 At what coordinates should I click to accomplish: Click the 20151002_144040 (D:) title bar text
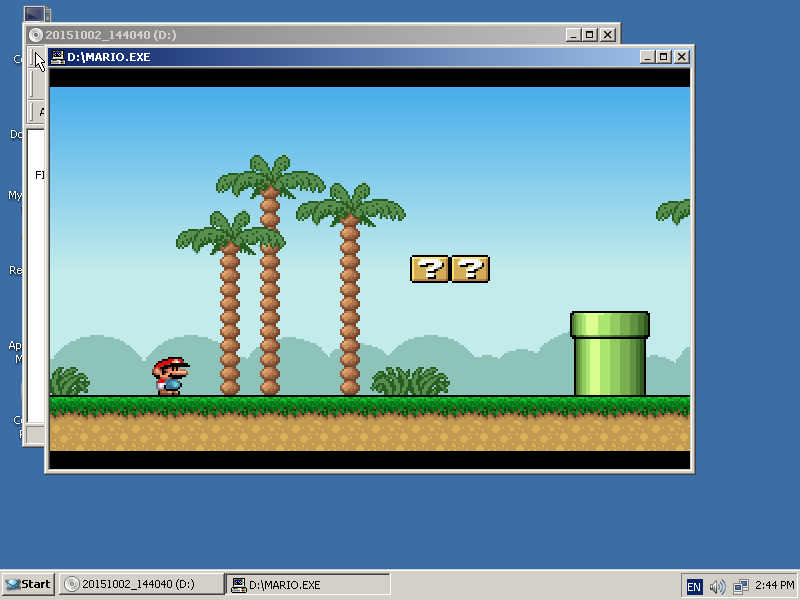tap(111, 35)
